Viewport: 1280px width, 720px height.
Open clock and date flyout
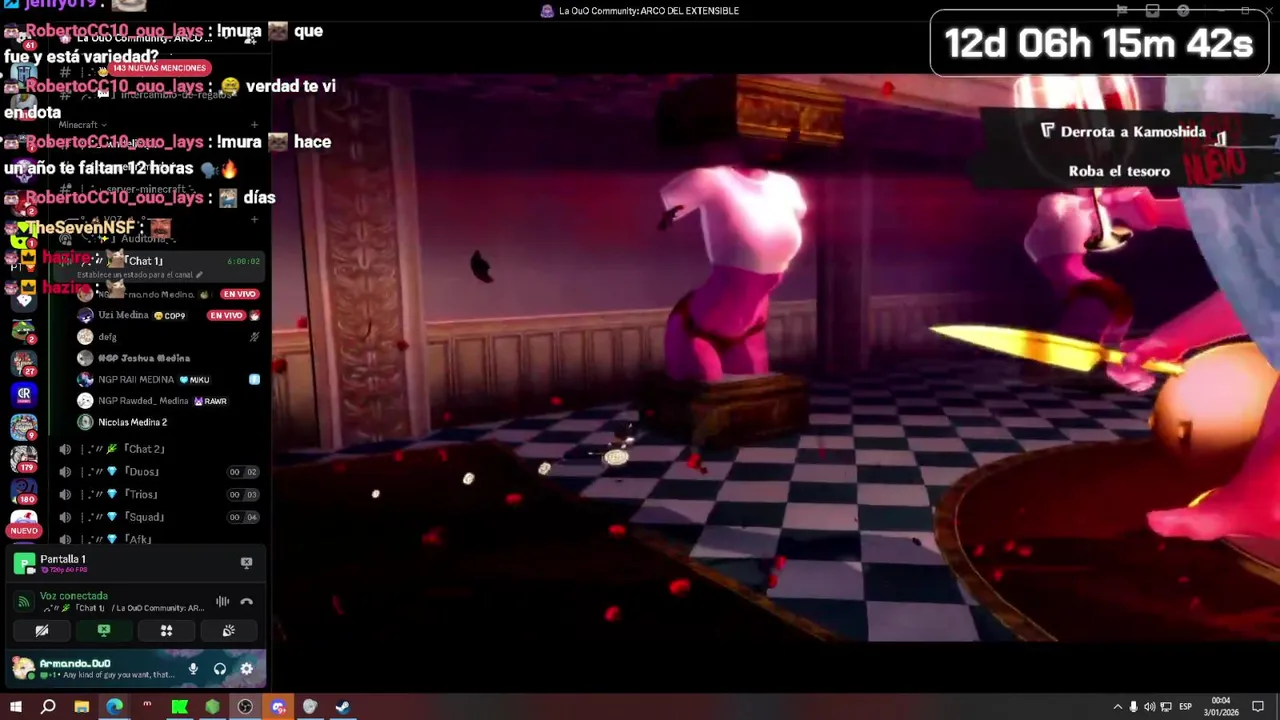click(x=1221, y=707)
